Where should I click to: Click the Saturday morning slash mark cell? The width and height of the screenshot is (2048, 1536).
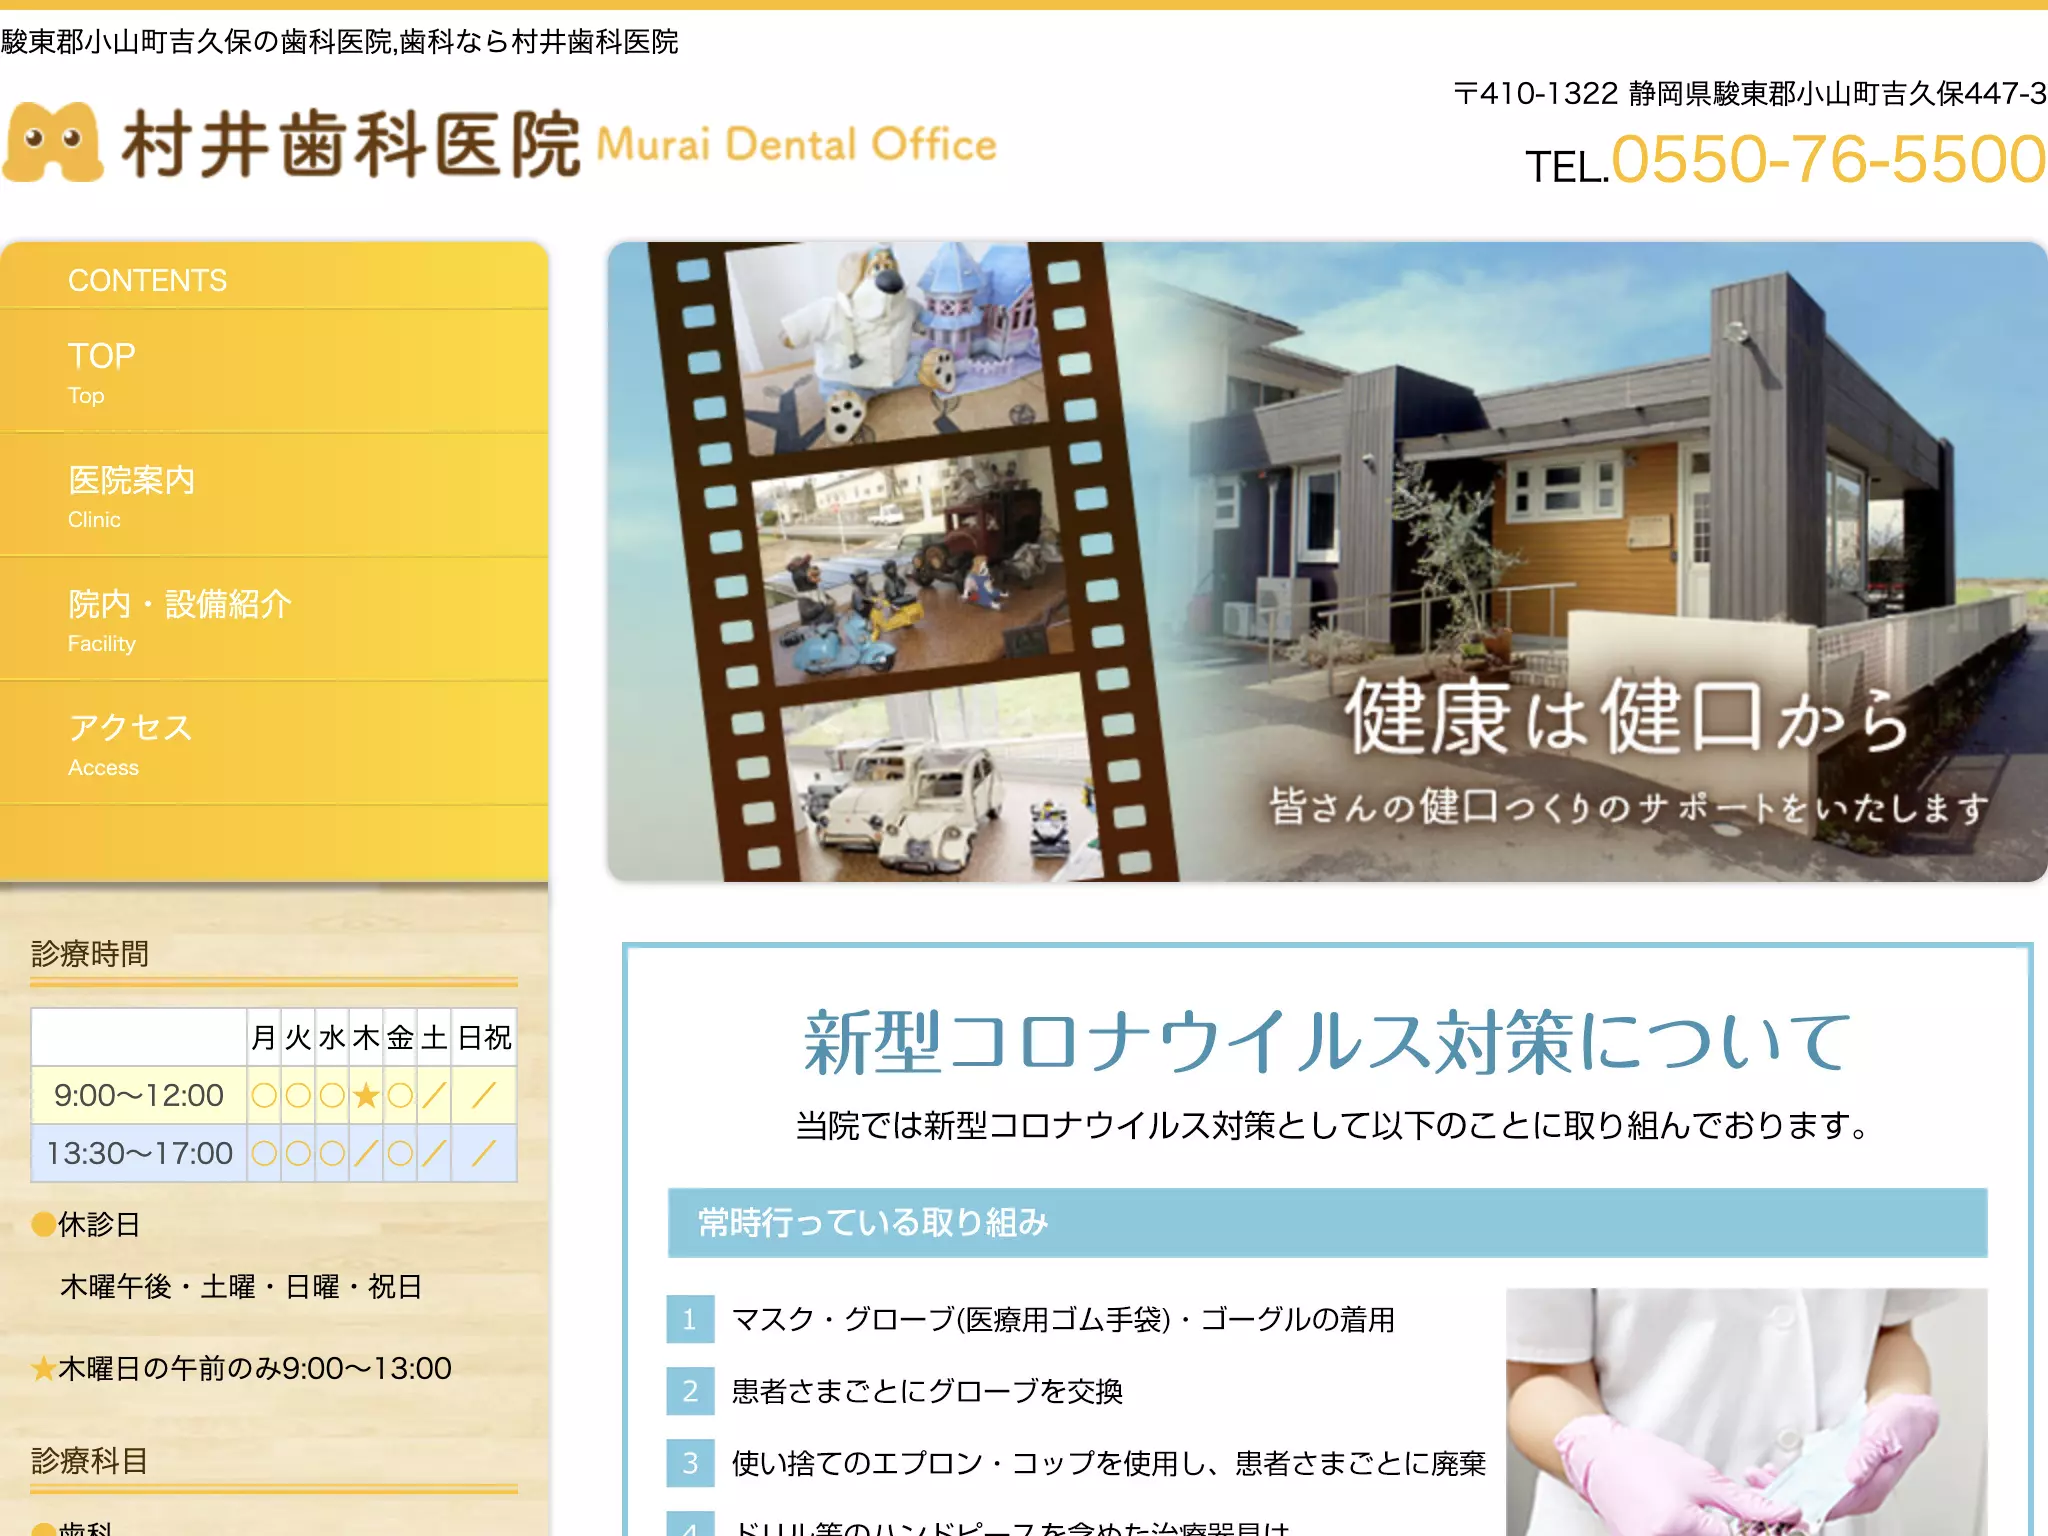(434, 1096)
